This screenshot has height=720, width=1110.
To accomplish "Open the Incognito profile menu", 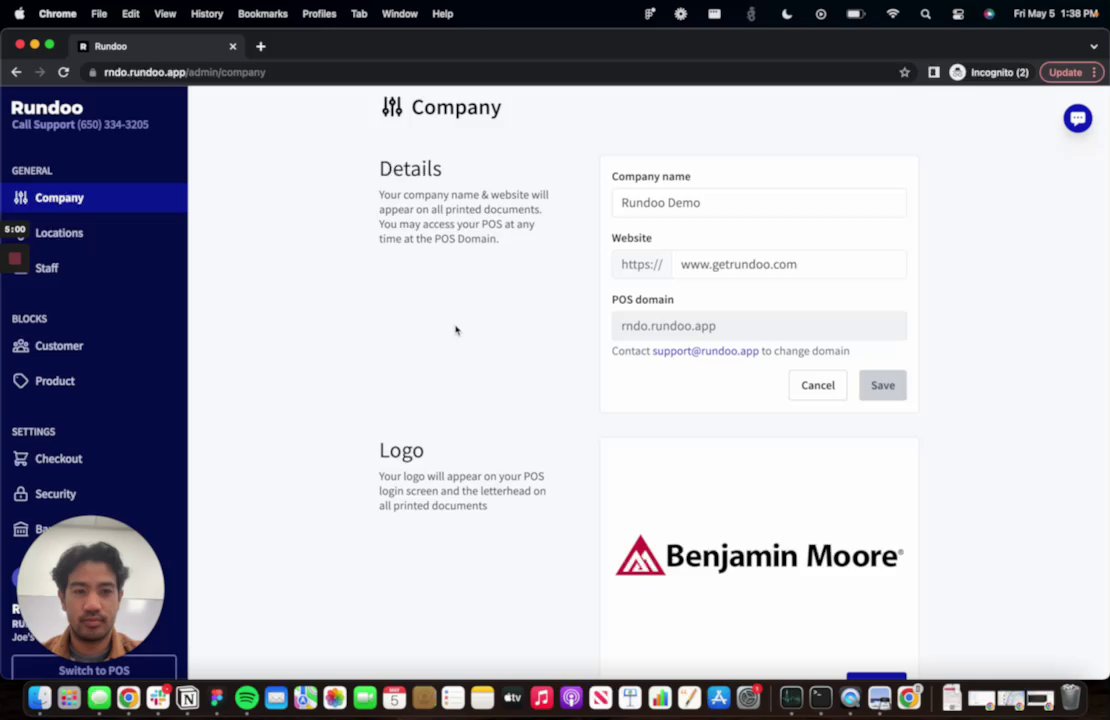I will click(x=990, y=72).
